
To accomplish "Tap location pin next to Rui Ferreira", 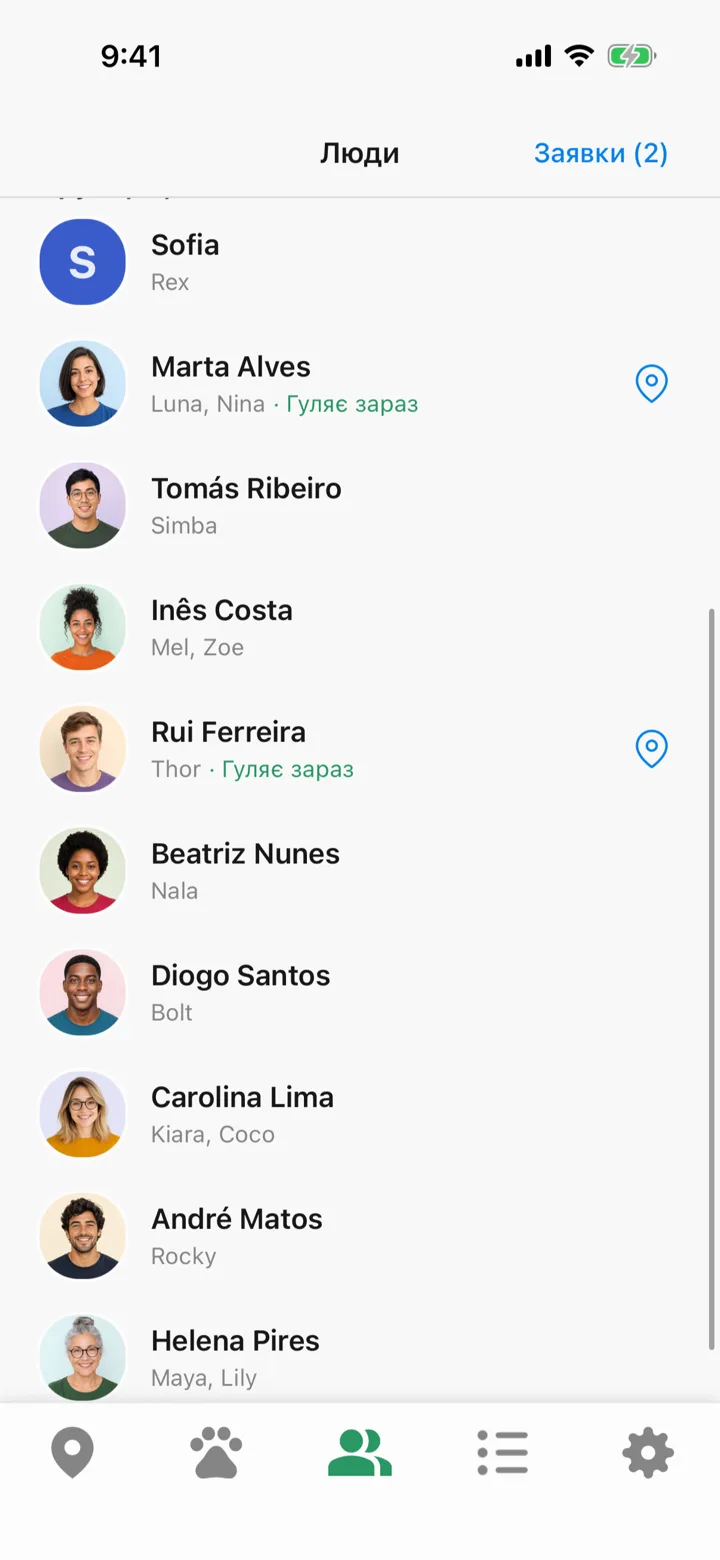I will (652, 748).
